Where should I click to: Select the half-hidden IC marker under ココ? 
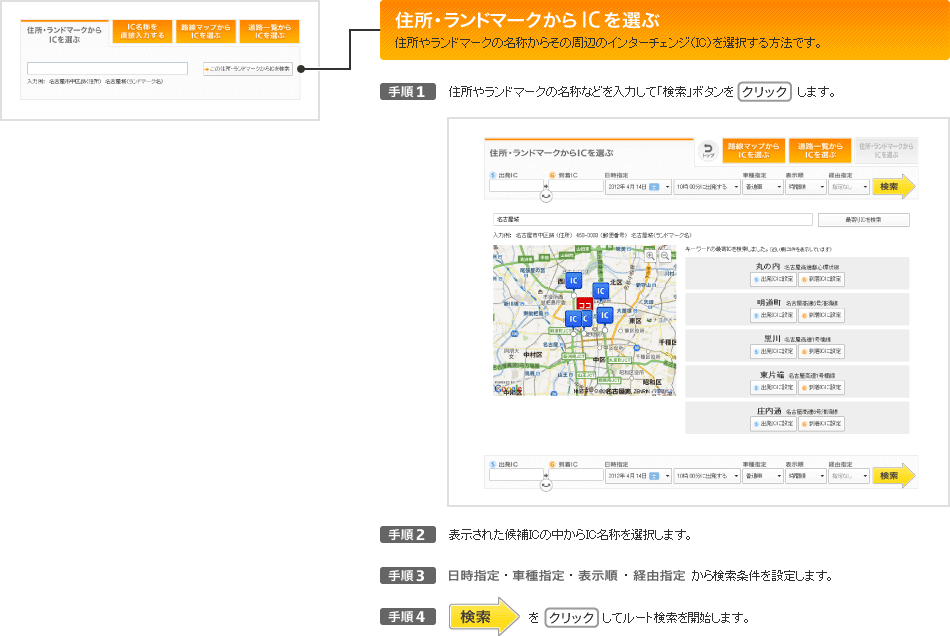click(x=586, y=319)
